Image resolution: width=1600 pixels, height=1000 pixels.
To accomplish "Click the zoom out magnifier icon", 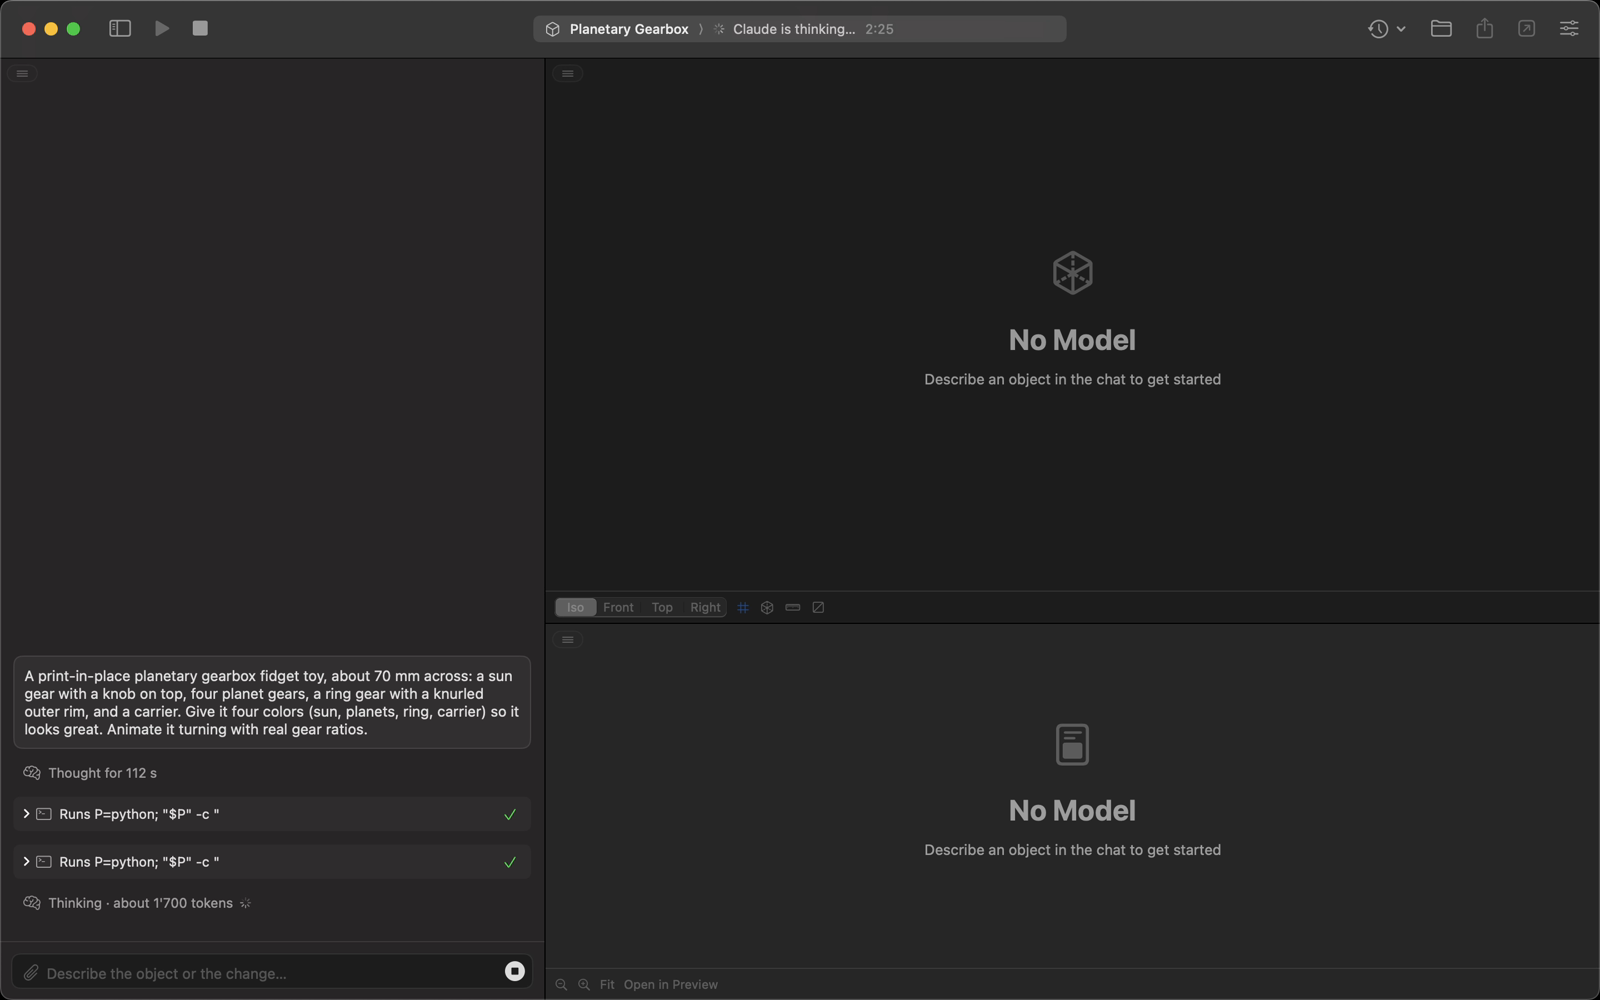I will 561,985.
